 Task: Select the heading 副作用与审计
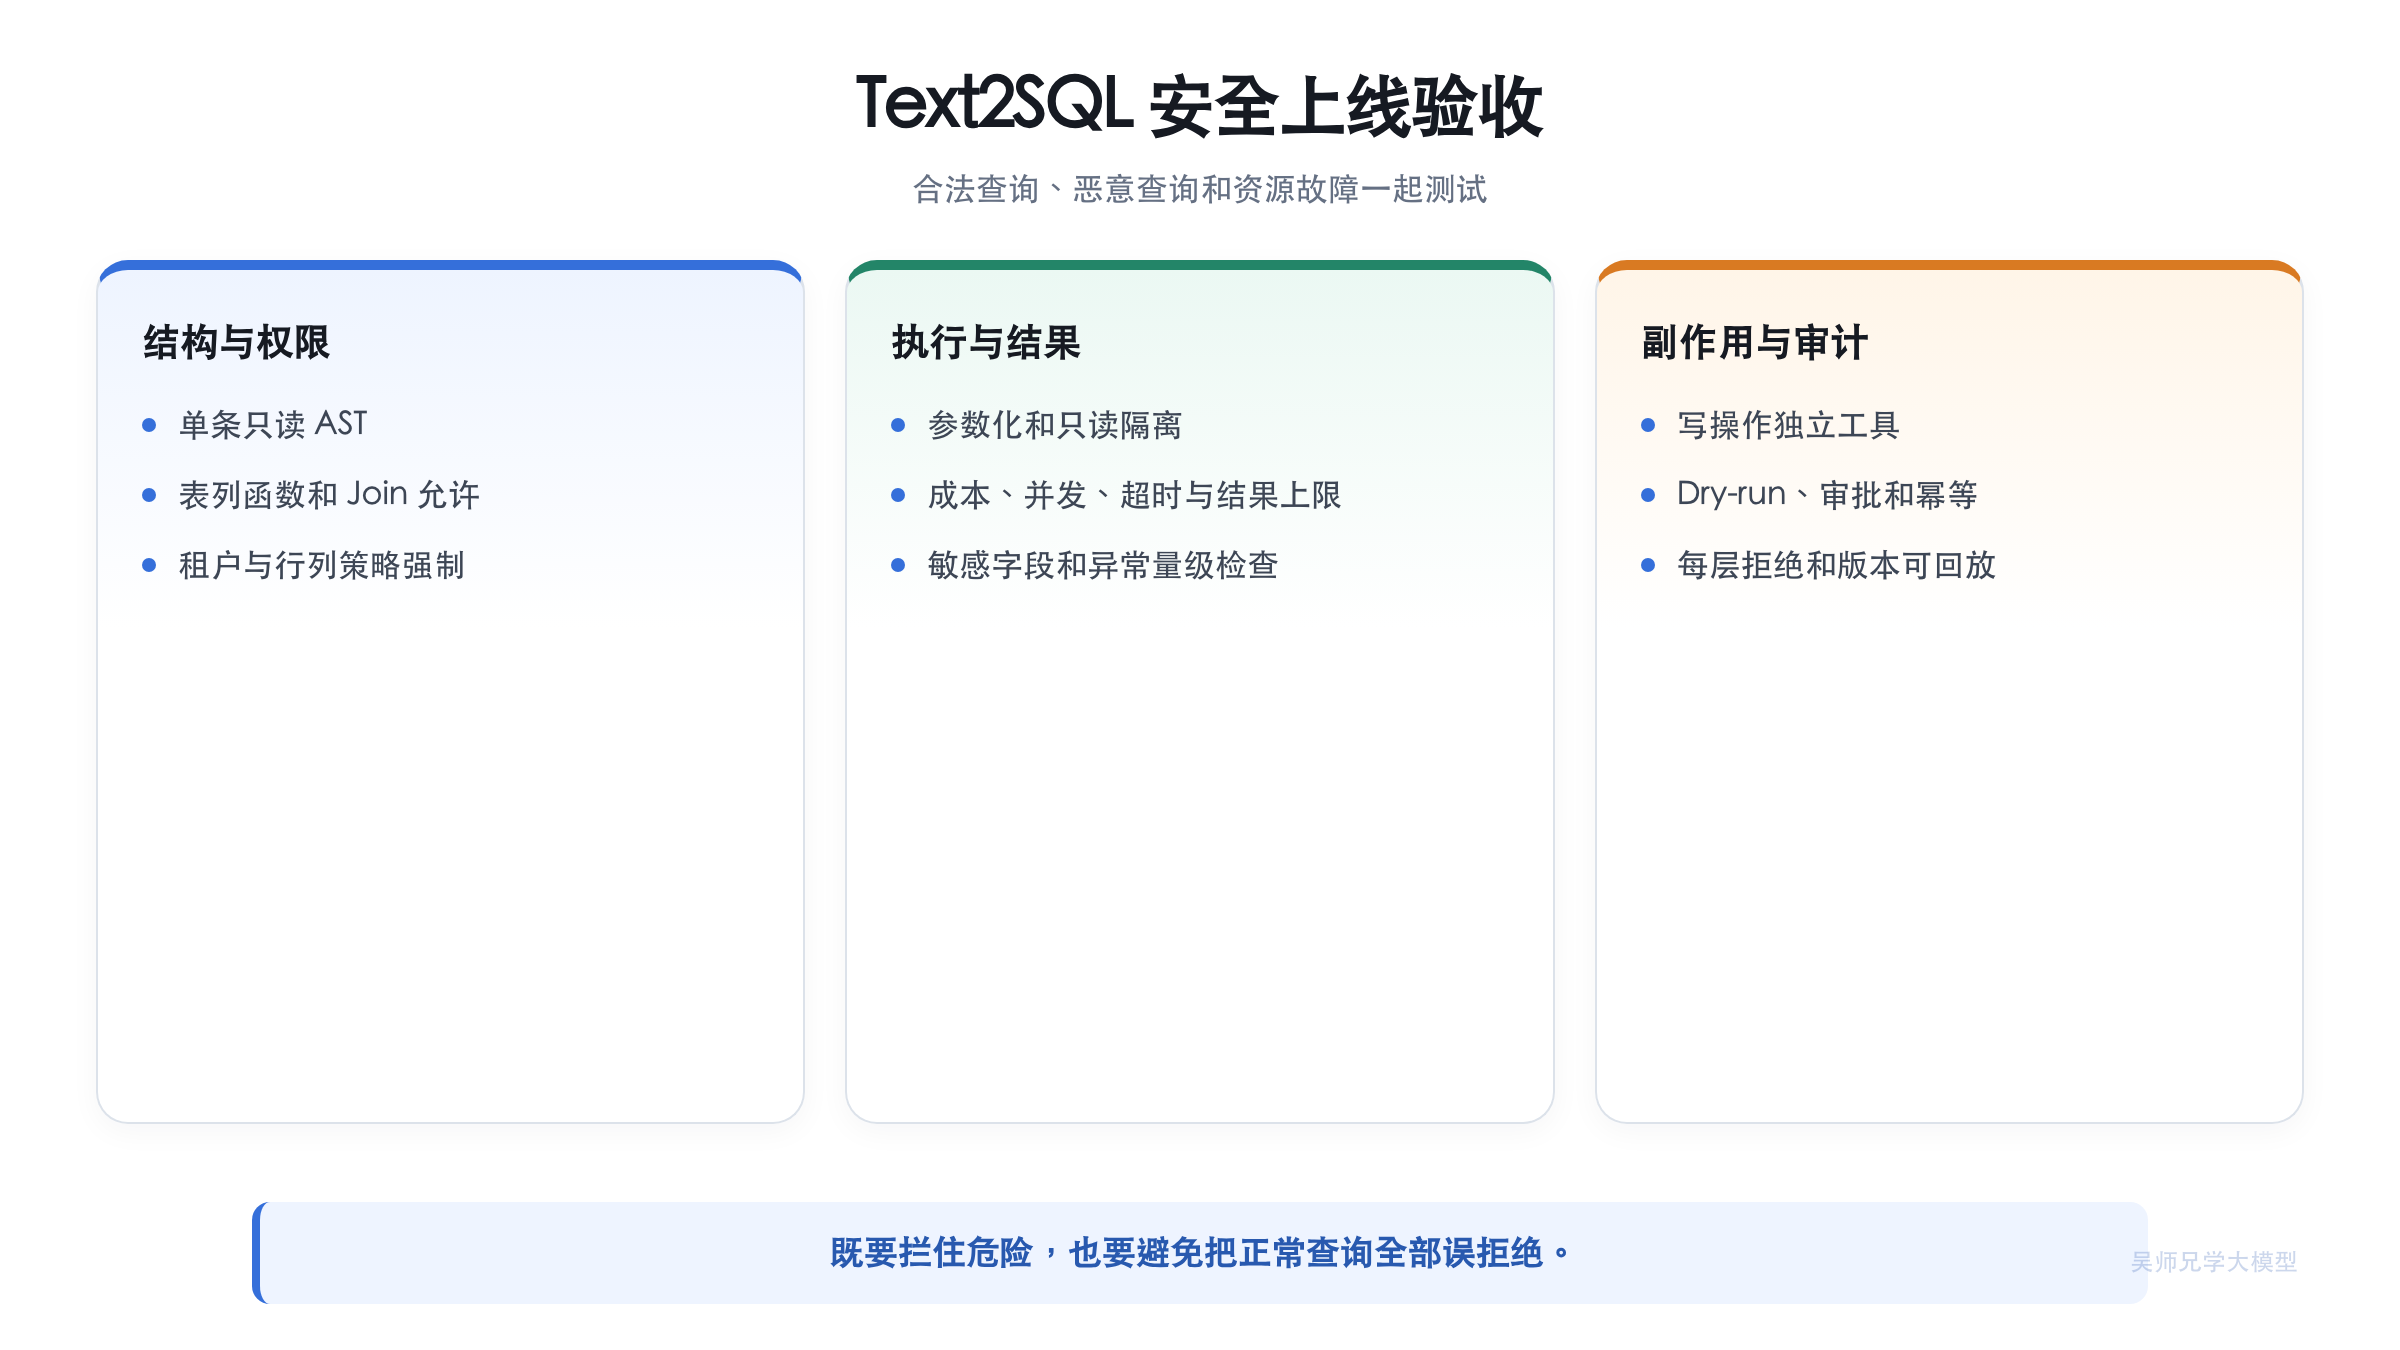tap(1754, 342)
